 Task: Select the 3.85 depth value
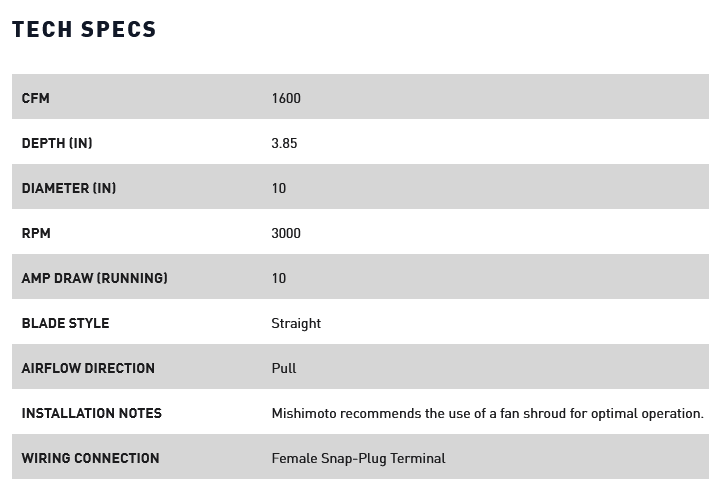tap(284, 143)
